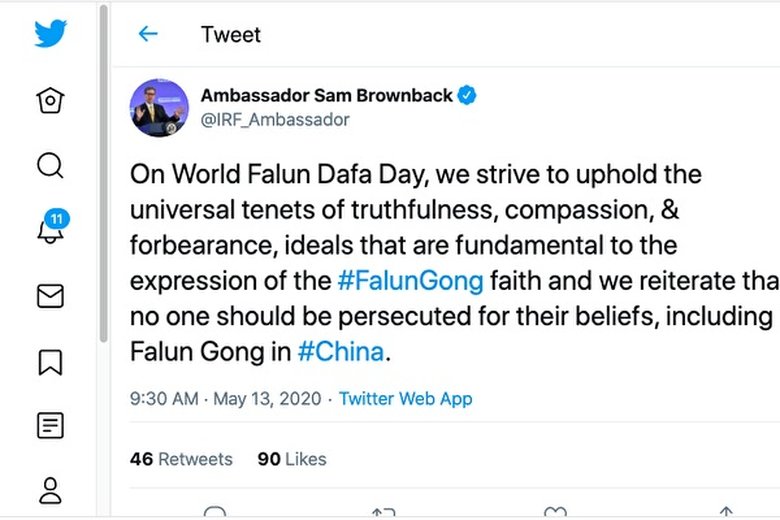Open Notifications bell with 11 badge

(50, 230)
